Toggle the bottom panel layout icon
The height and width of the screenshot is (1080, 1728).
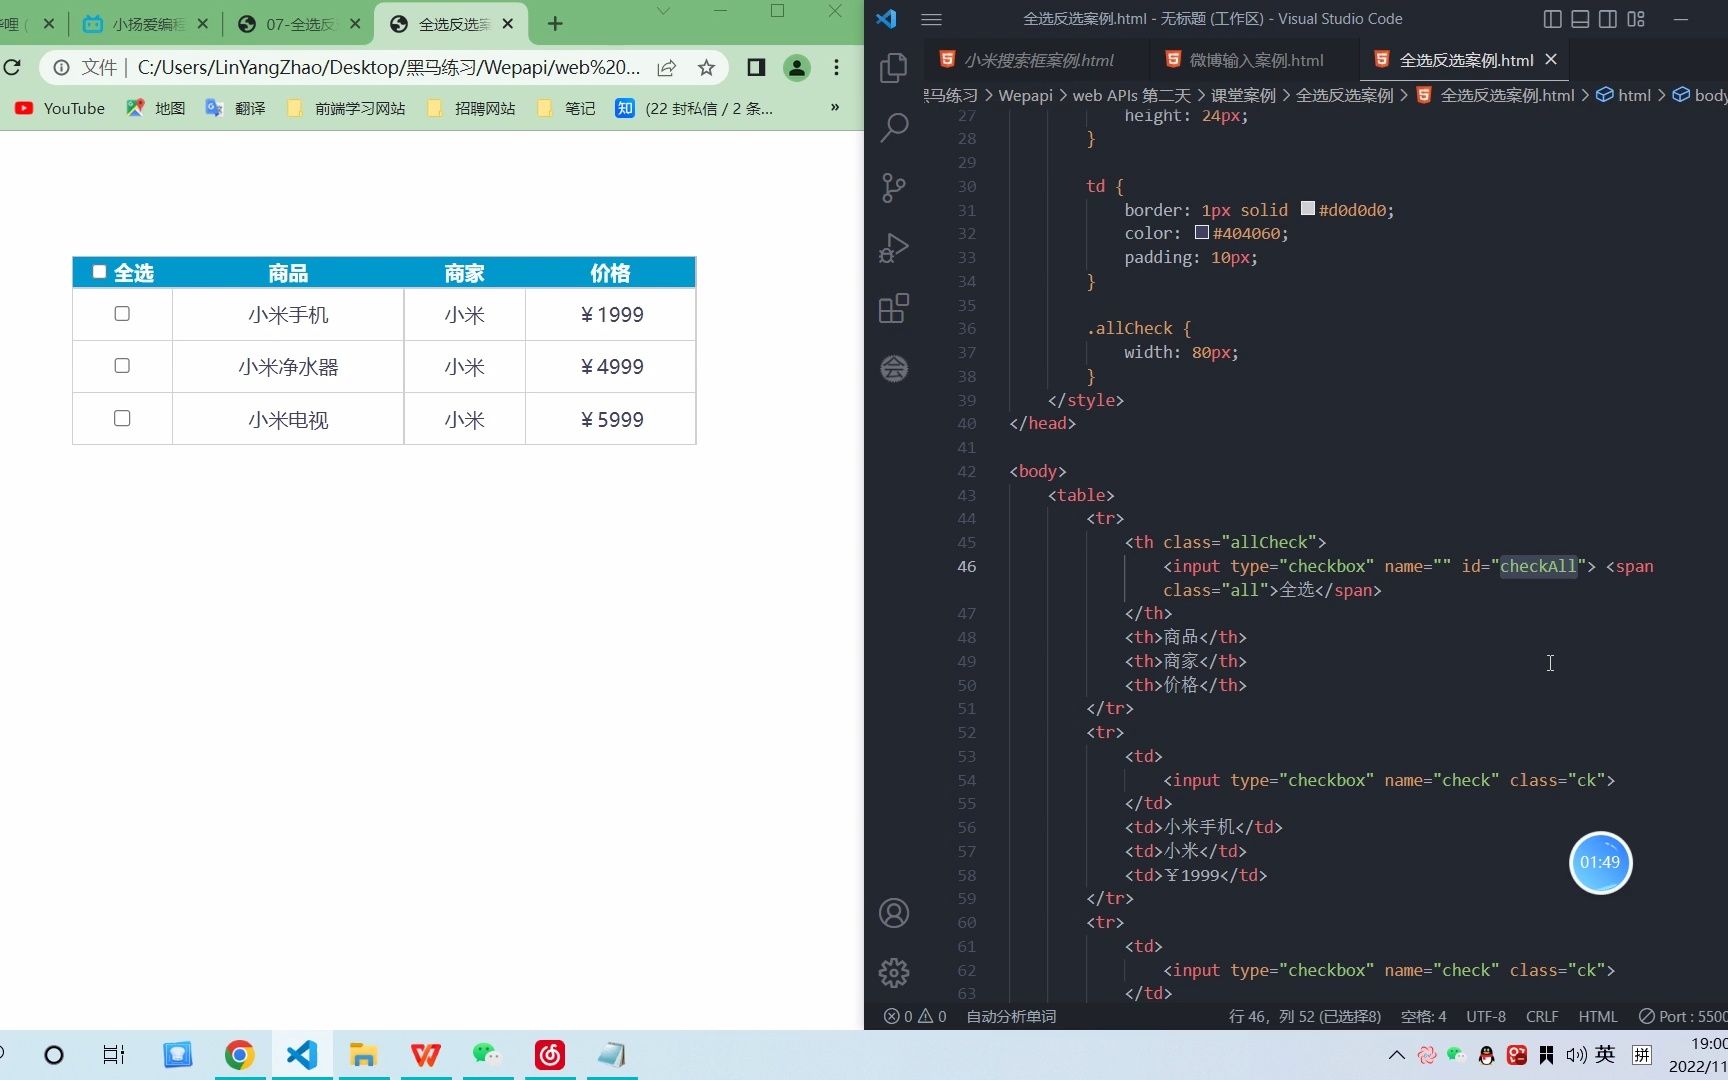(x=1580, y=19)
